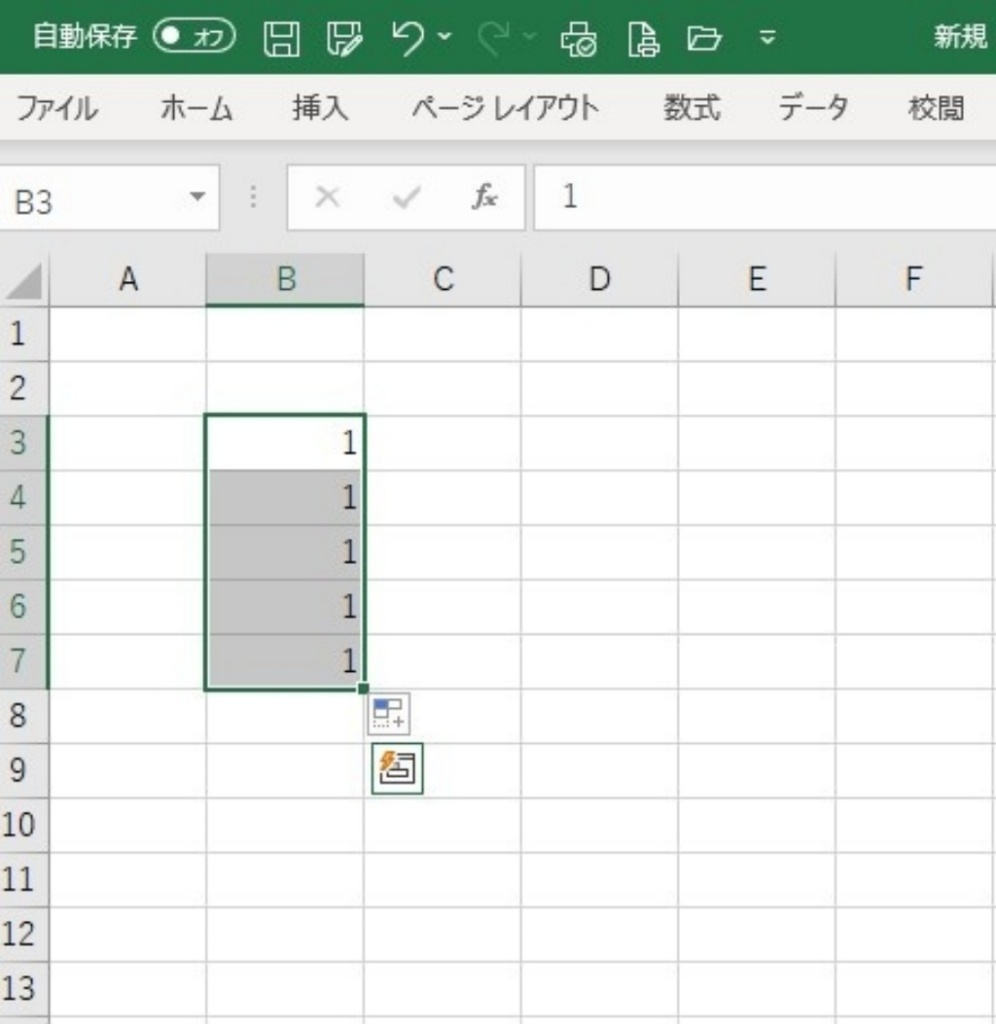Click the Insert Function fx icon
This screenshot has height=1024, width=996.
click(x=485, y=197)
